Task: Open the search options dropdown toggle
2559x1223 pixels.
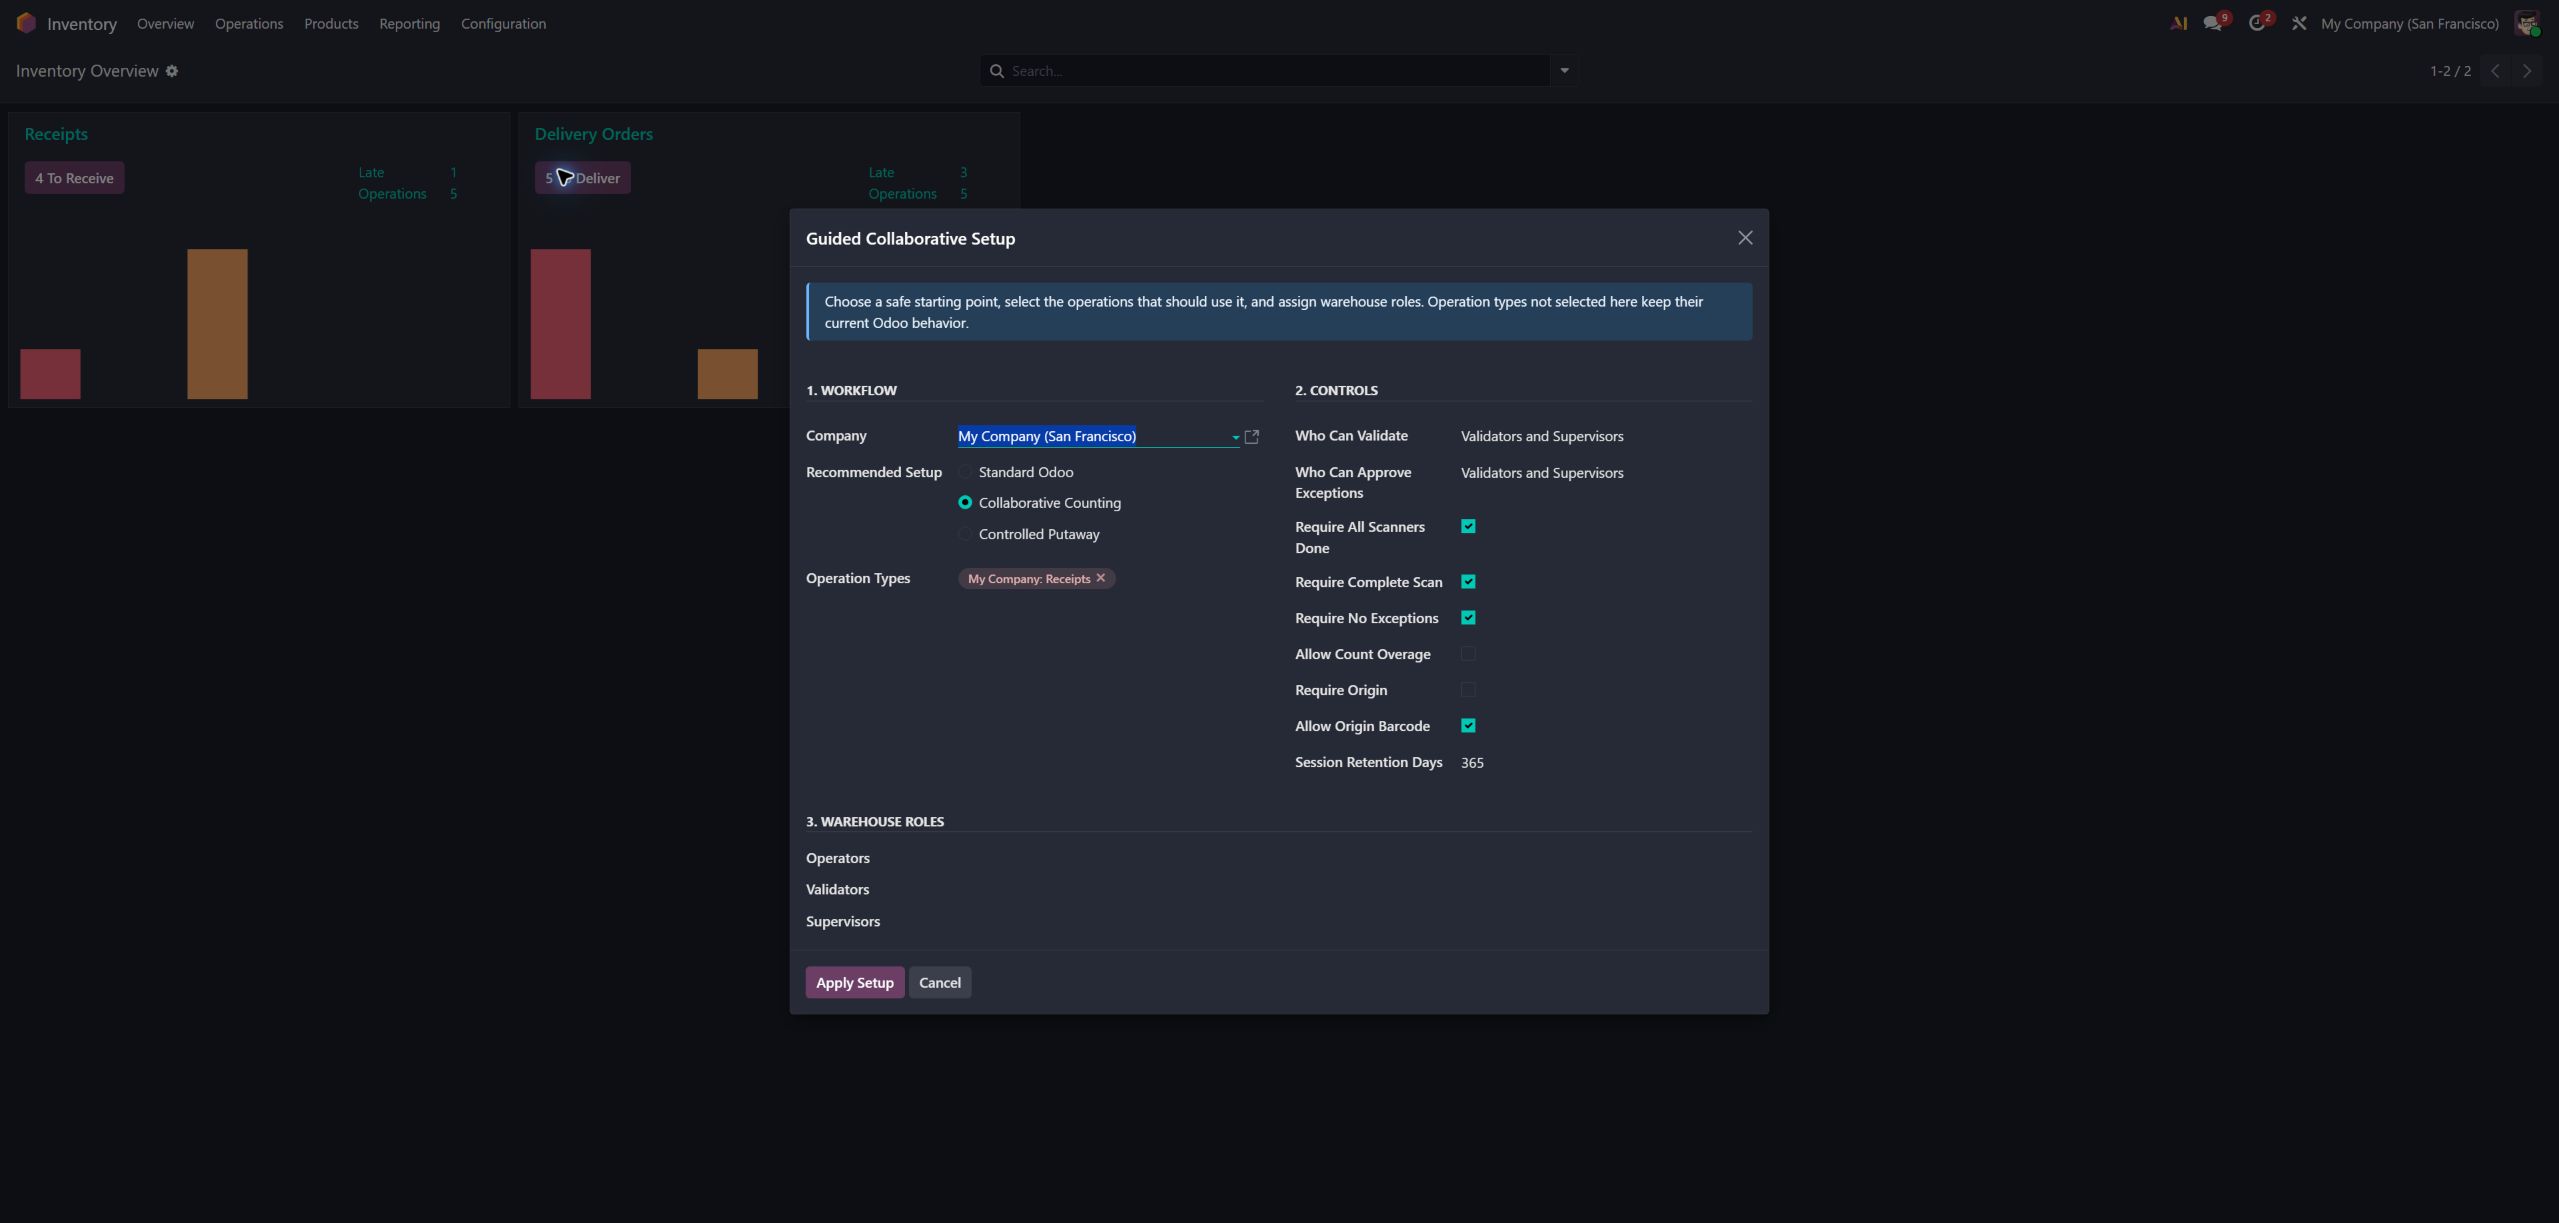Action: (x=1564, y=71)
